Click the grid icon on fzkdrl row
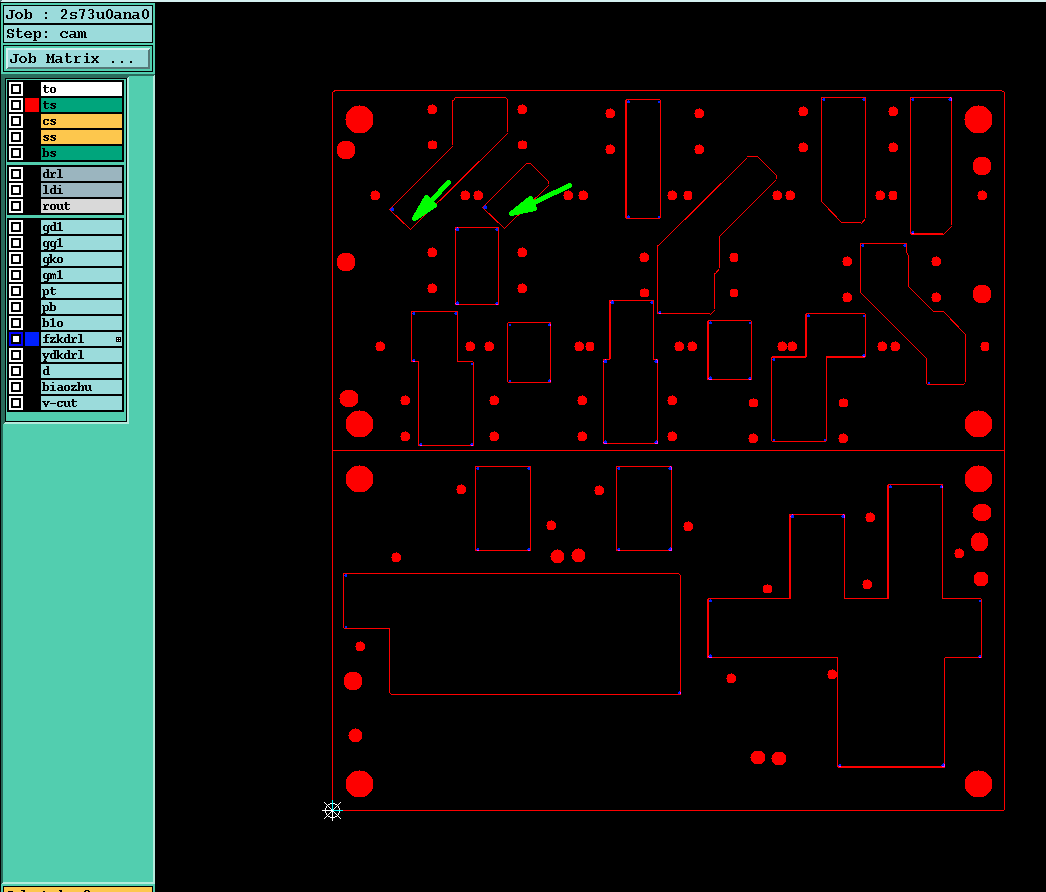Image resolution: width=1046 pixels, height=892 pixels. (118, 340)
